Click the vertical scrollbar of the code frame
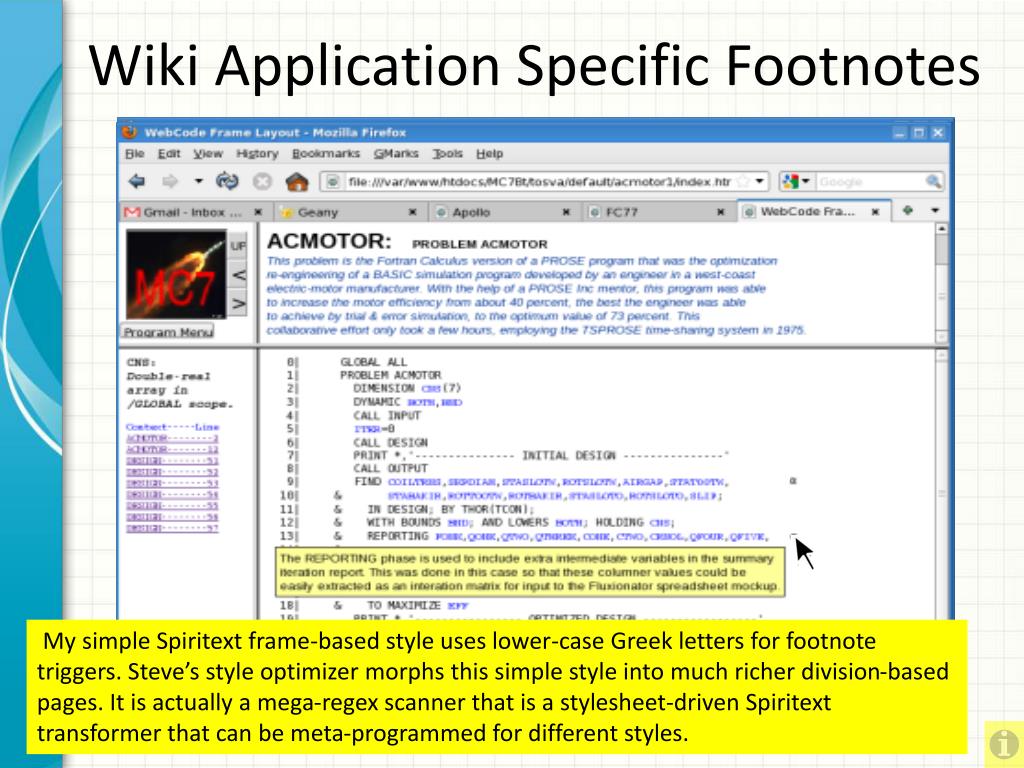 941,484
